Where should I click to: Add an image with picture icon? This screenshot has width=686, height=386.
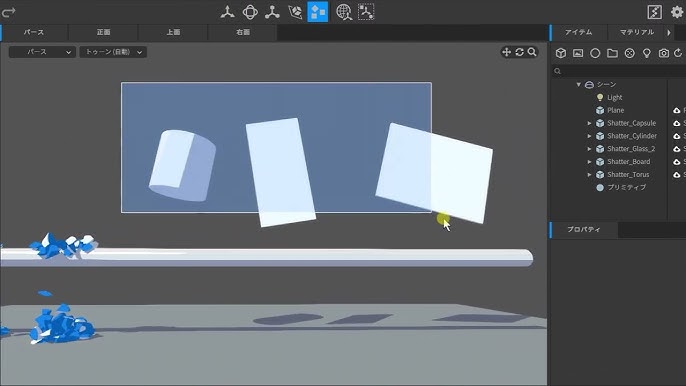click(x=578, y=53)
